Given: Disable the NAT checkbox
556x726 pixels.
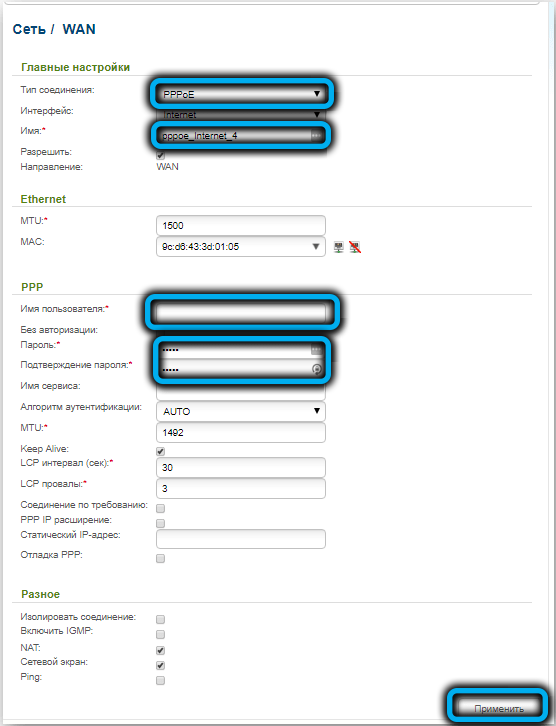Looking at the screenshot, I should click(161, 650).
